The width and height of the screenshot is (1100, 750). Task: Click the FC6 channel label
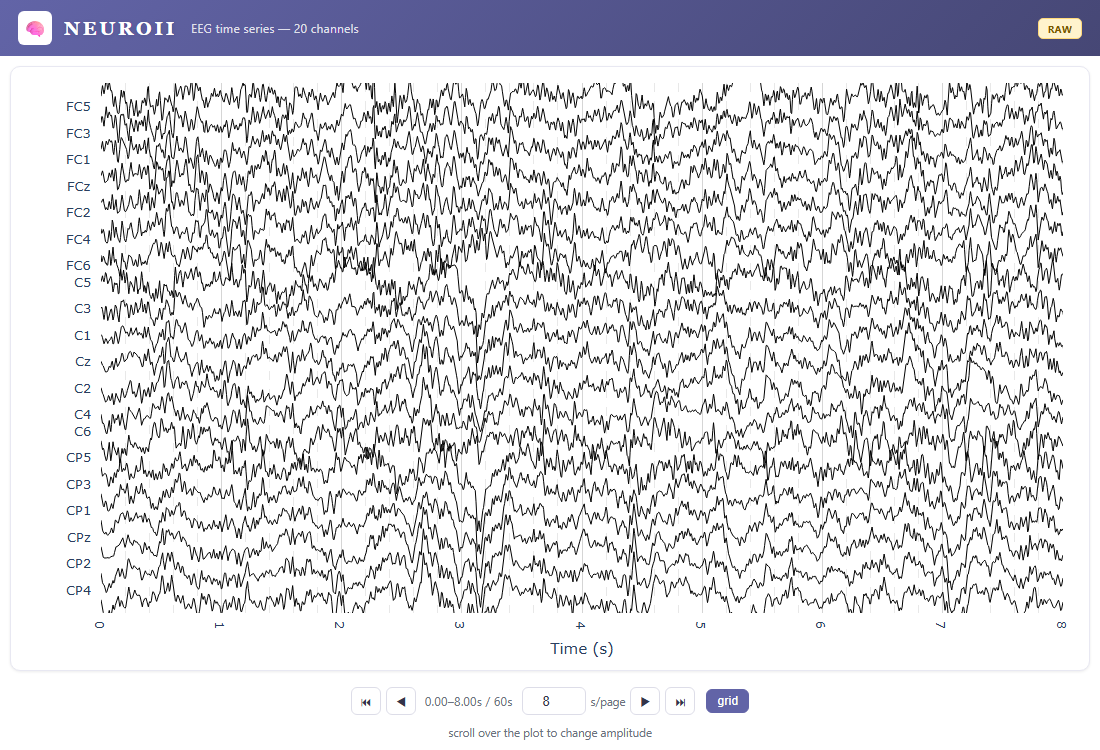pos(78,266)
